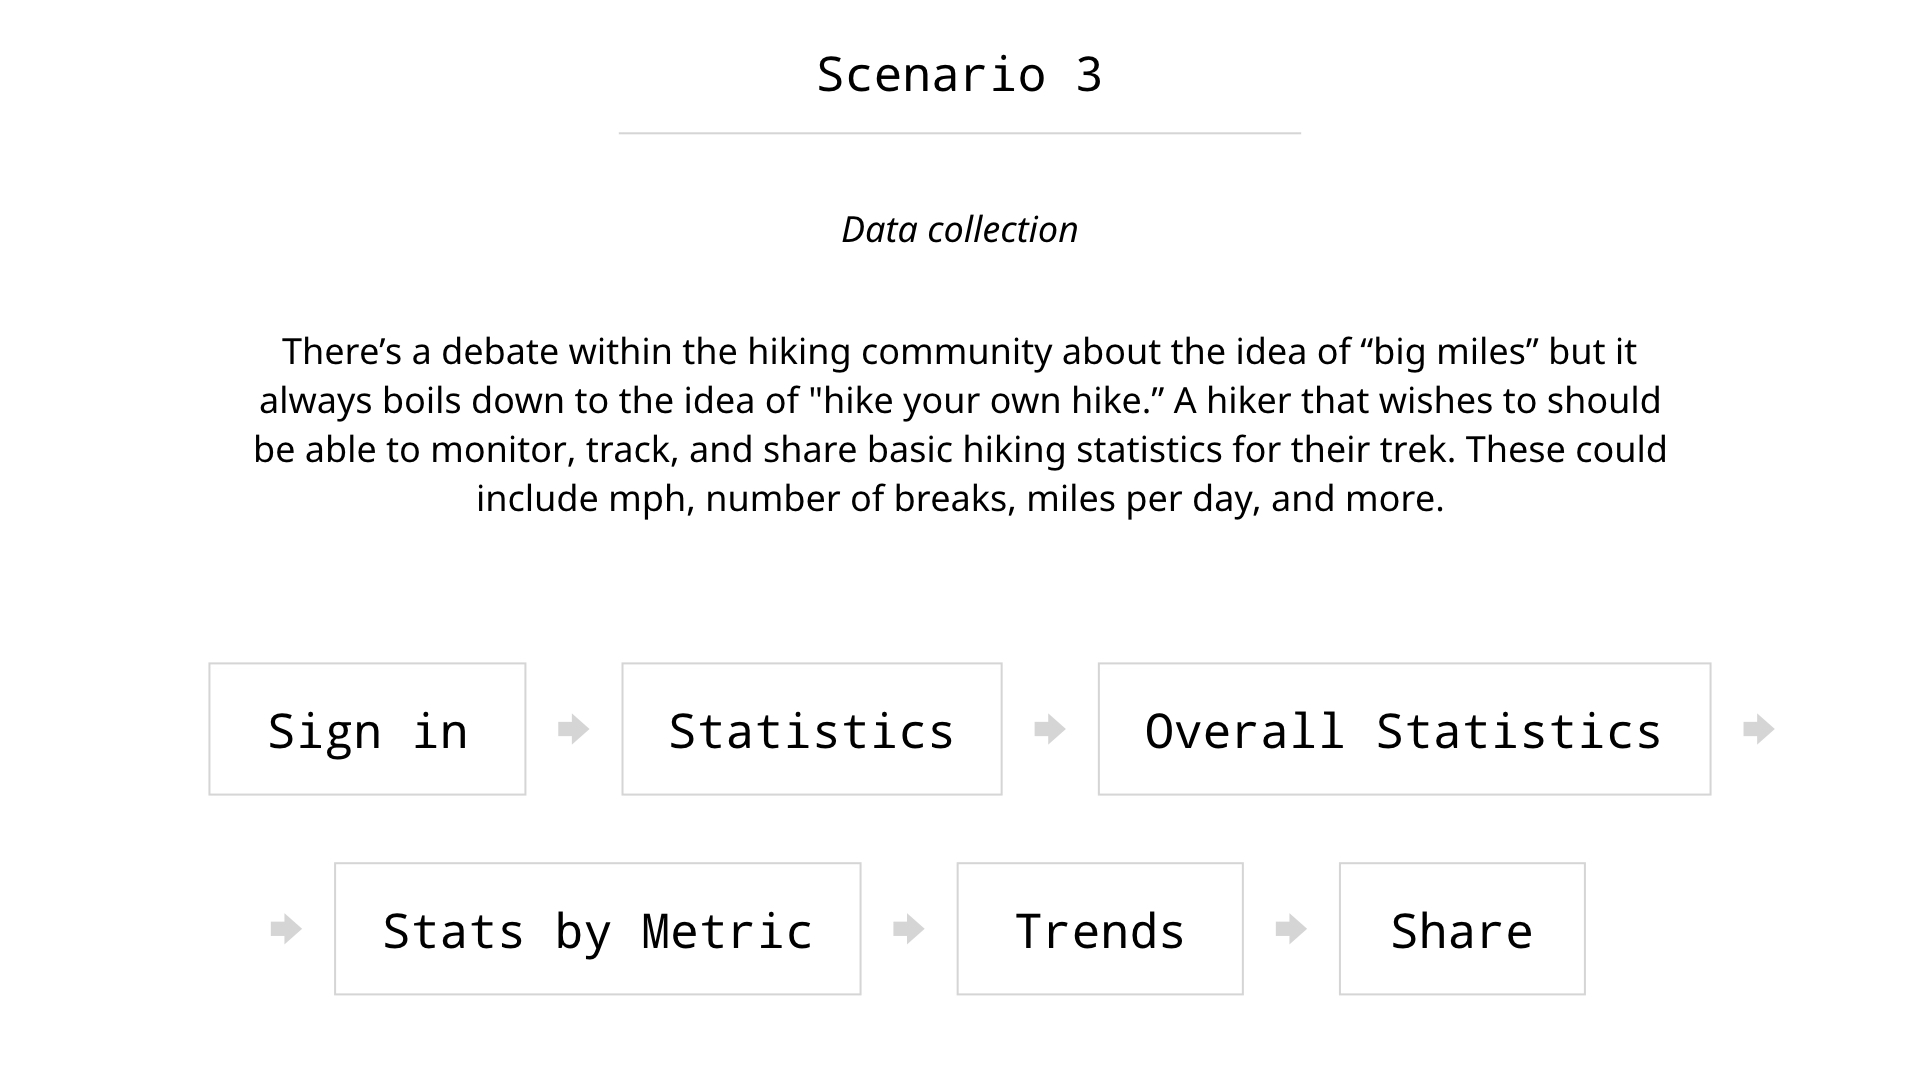Click the scenario description paragraph

[x=960, y=425]
